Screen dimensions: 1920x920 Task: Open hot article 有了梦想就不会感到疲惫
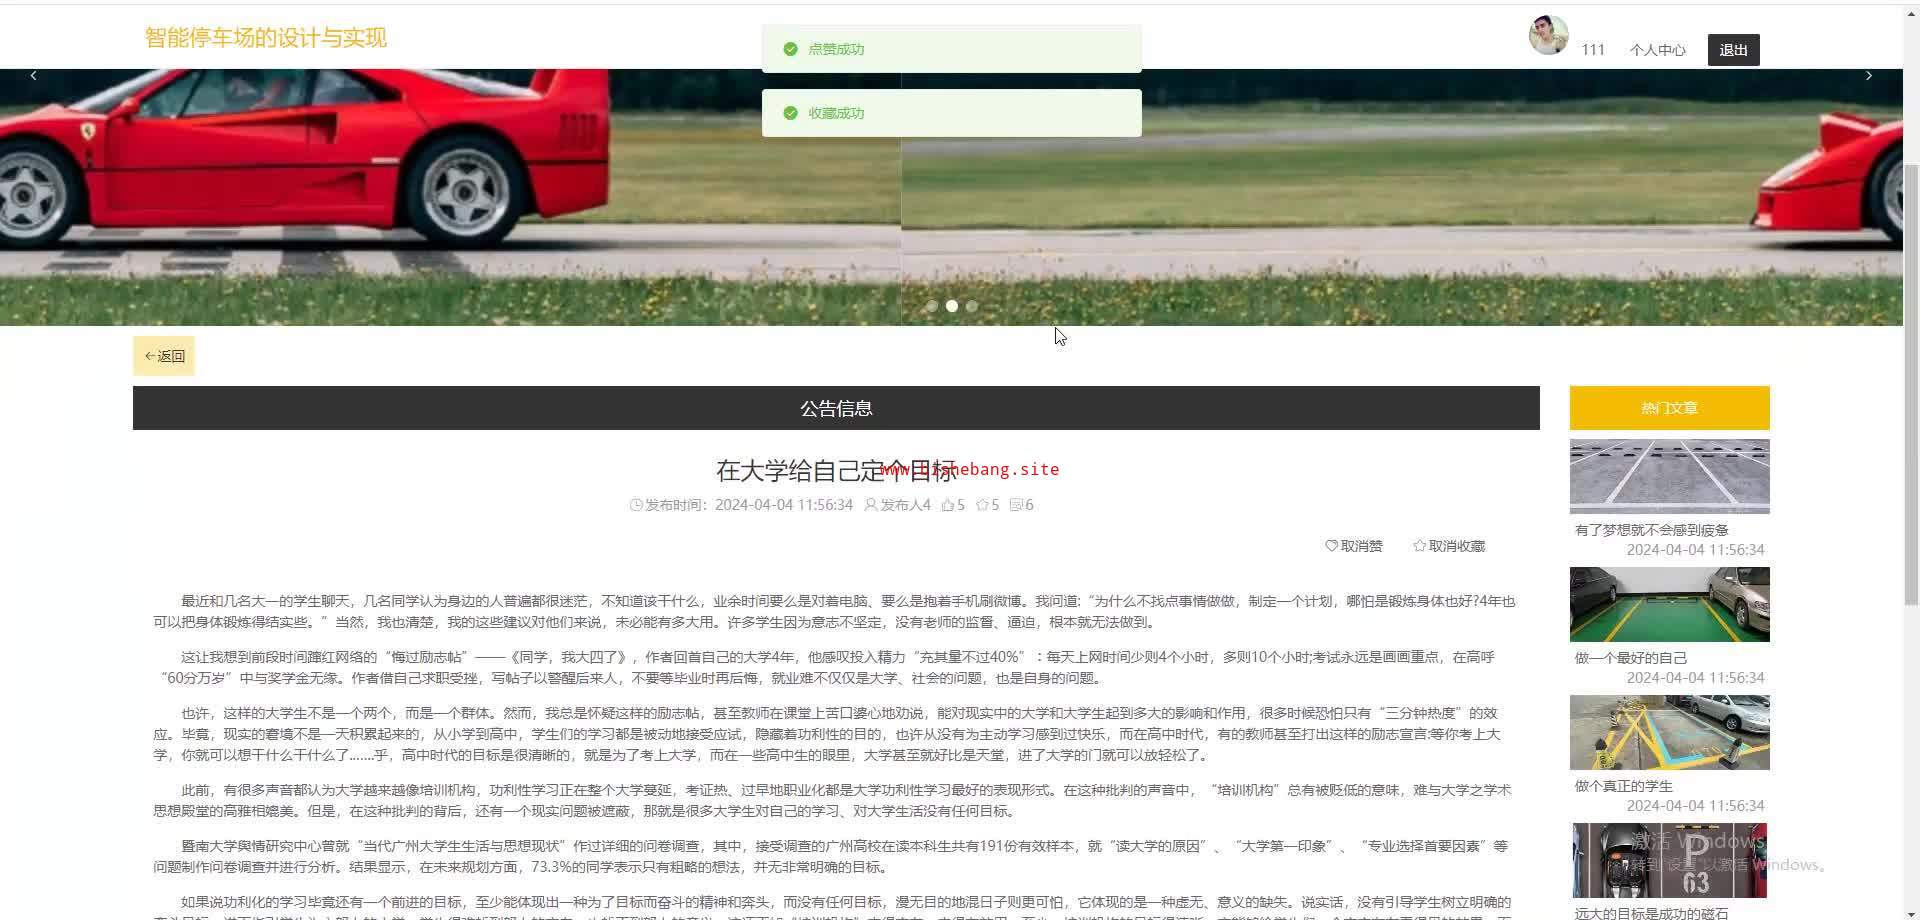[1652, 530]
